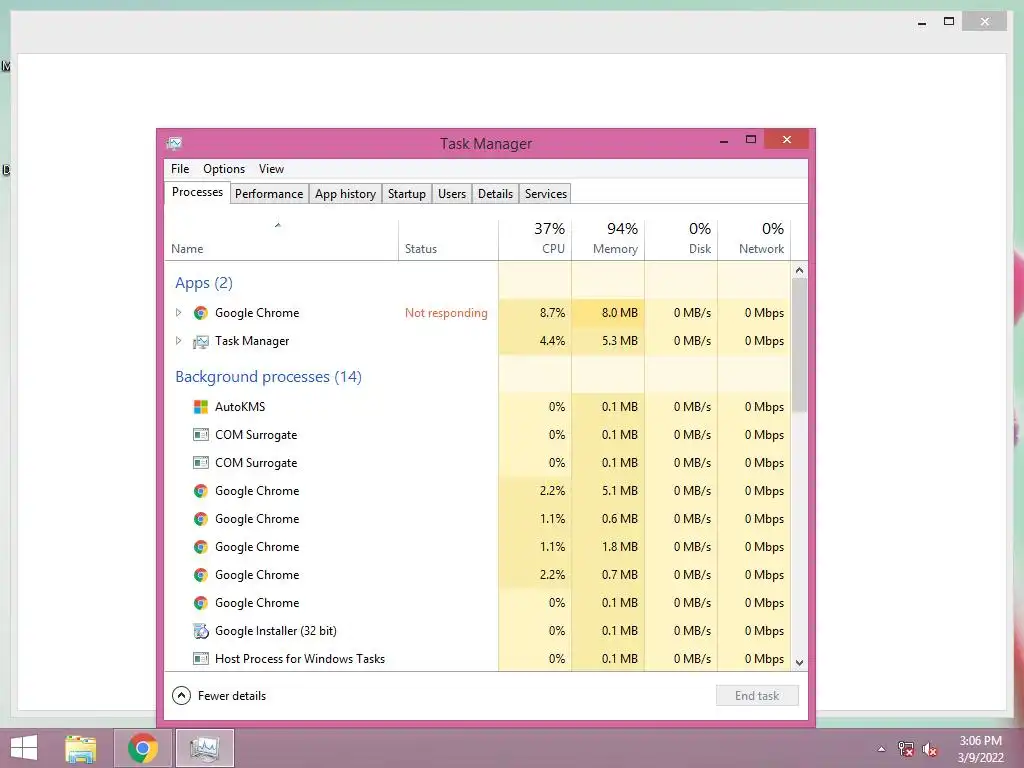Collapse to Fewer details view

pyautogui.click(x=219, y=696)
